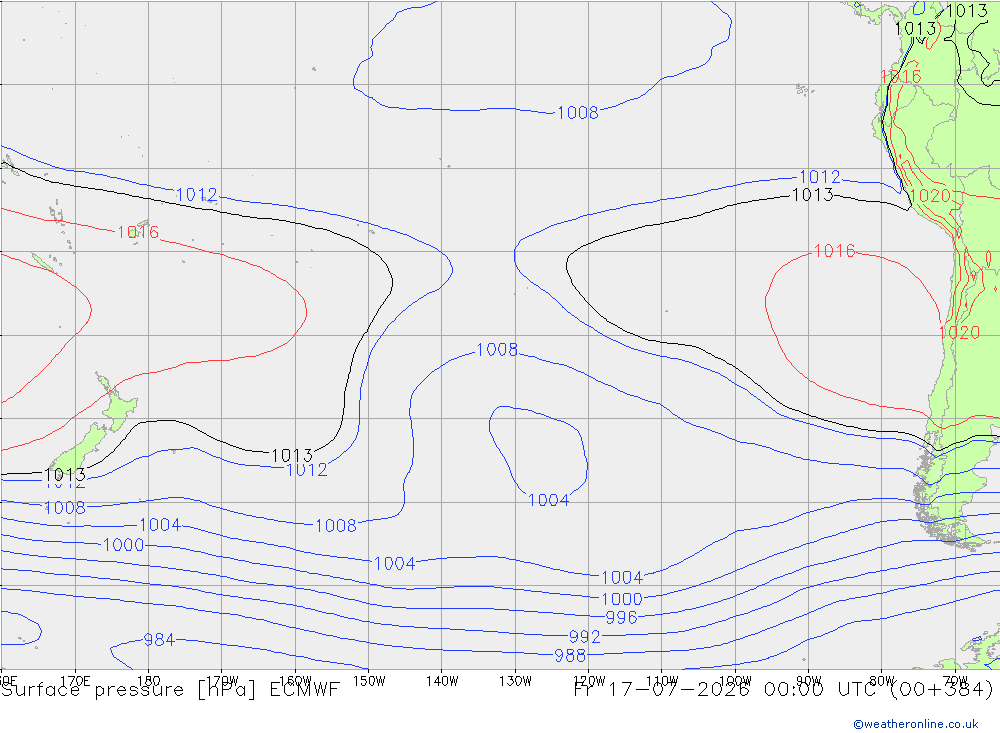Click the Surface pressure ECMWF title text

pyautogui.click(x=170, y=690)
